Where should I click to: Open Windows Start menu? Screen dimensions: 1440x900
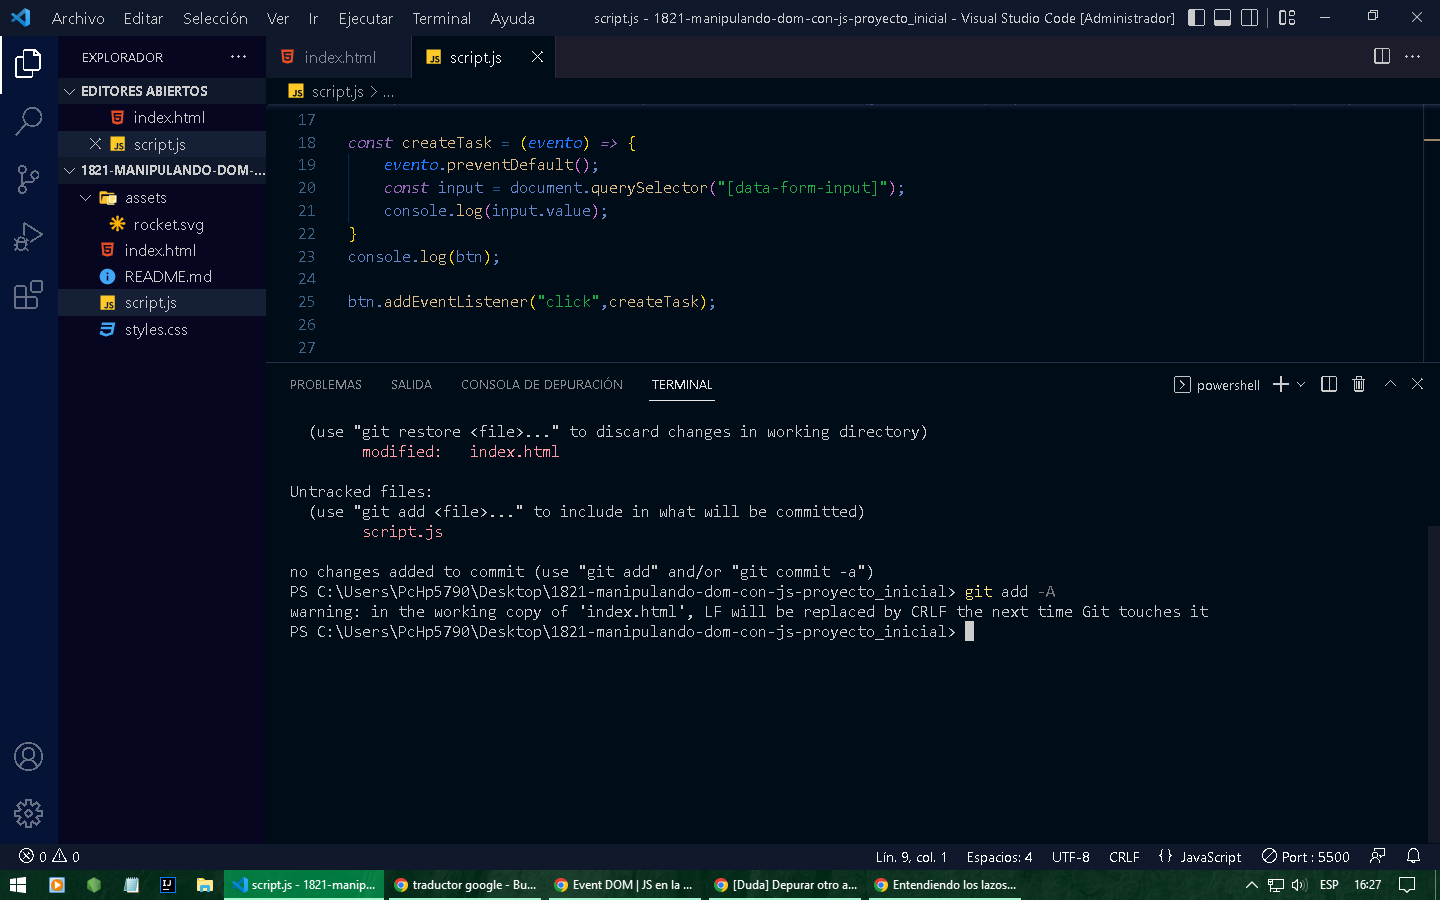click(18, 885)
